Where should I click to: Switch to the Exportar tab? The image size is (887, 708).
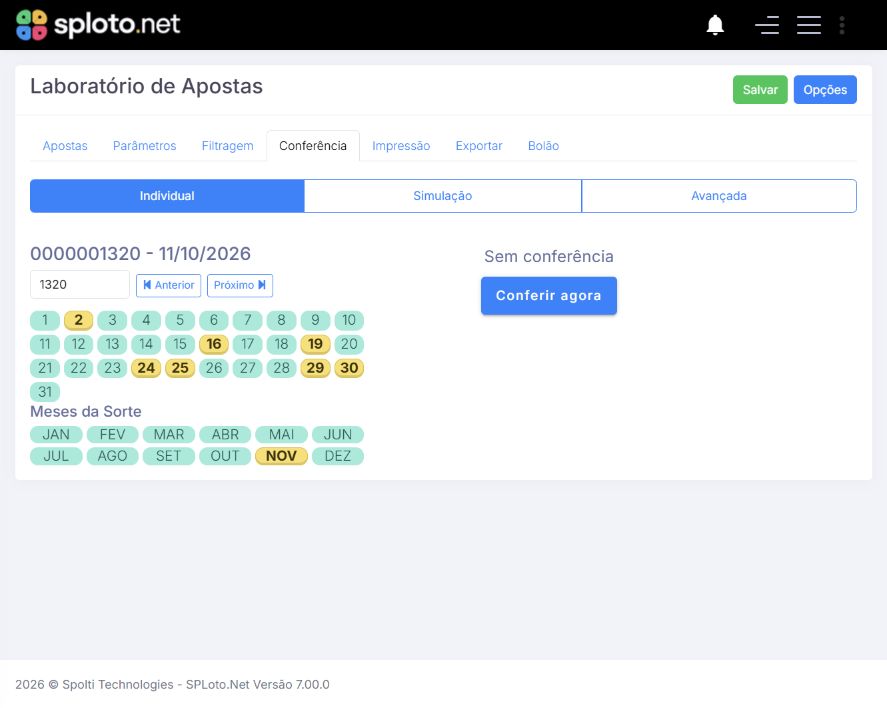479,146
